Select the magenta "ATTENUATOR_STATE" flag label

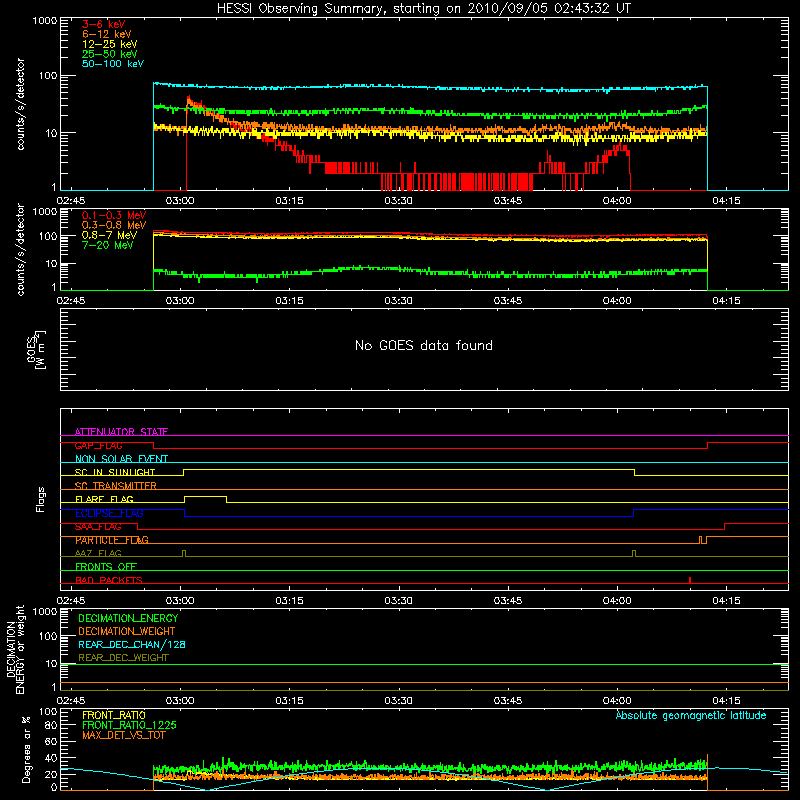point(121,432)
